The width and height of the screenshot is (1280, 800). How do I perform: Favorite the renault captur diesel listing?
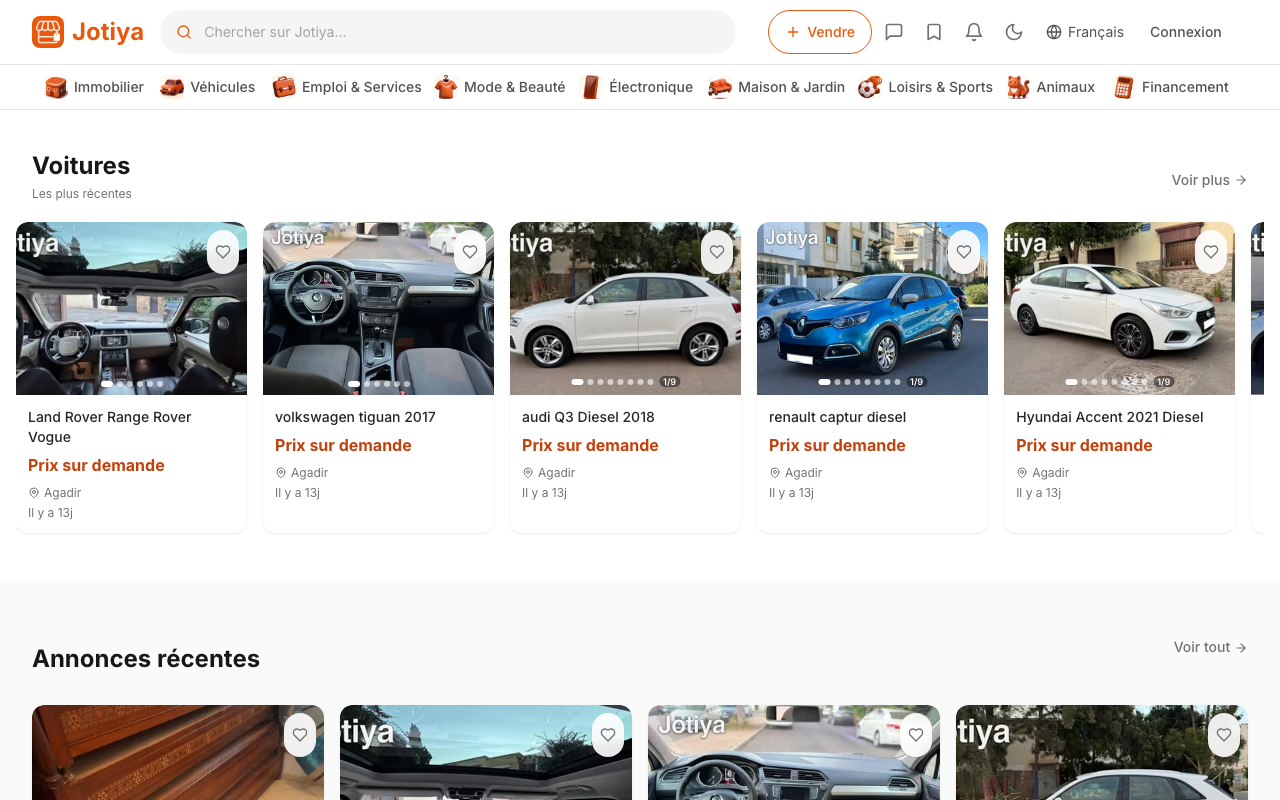click(964, 252)
